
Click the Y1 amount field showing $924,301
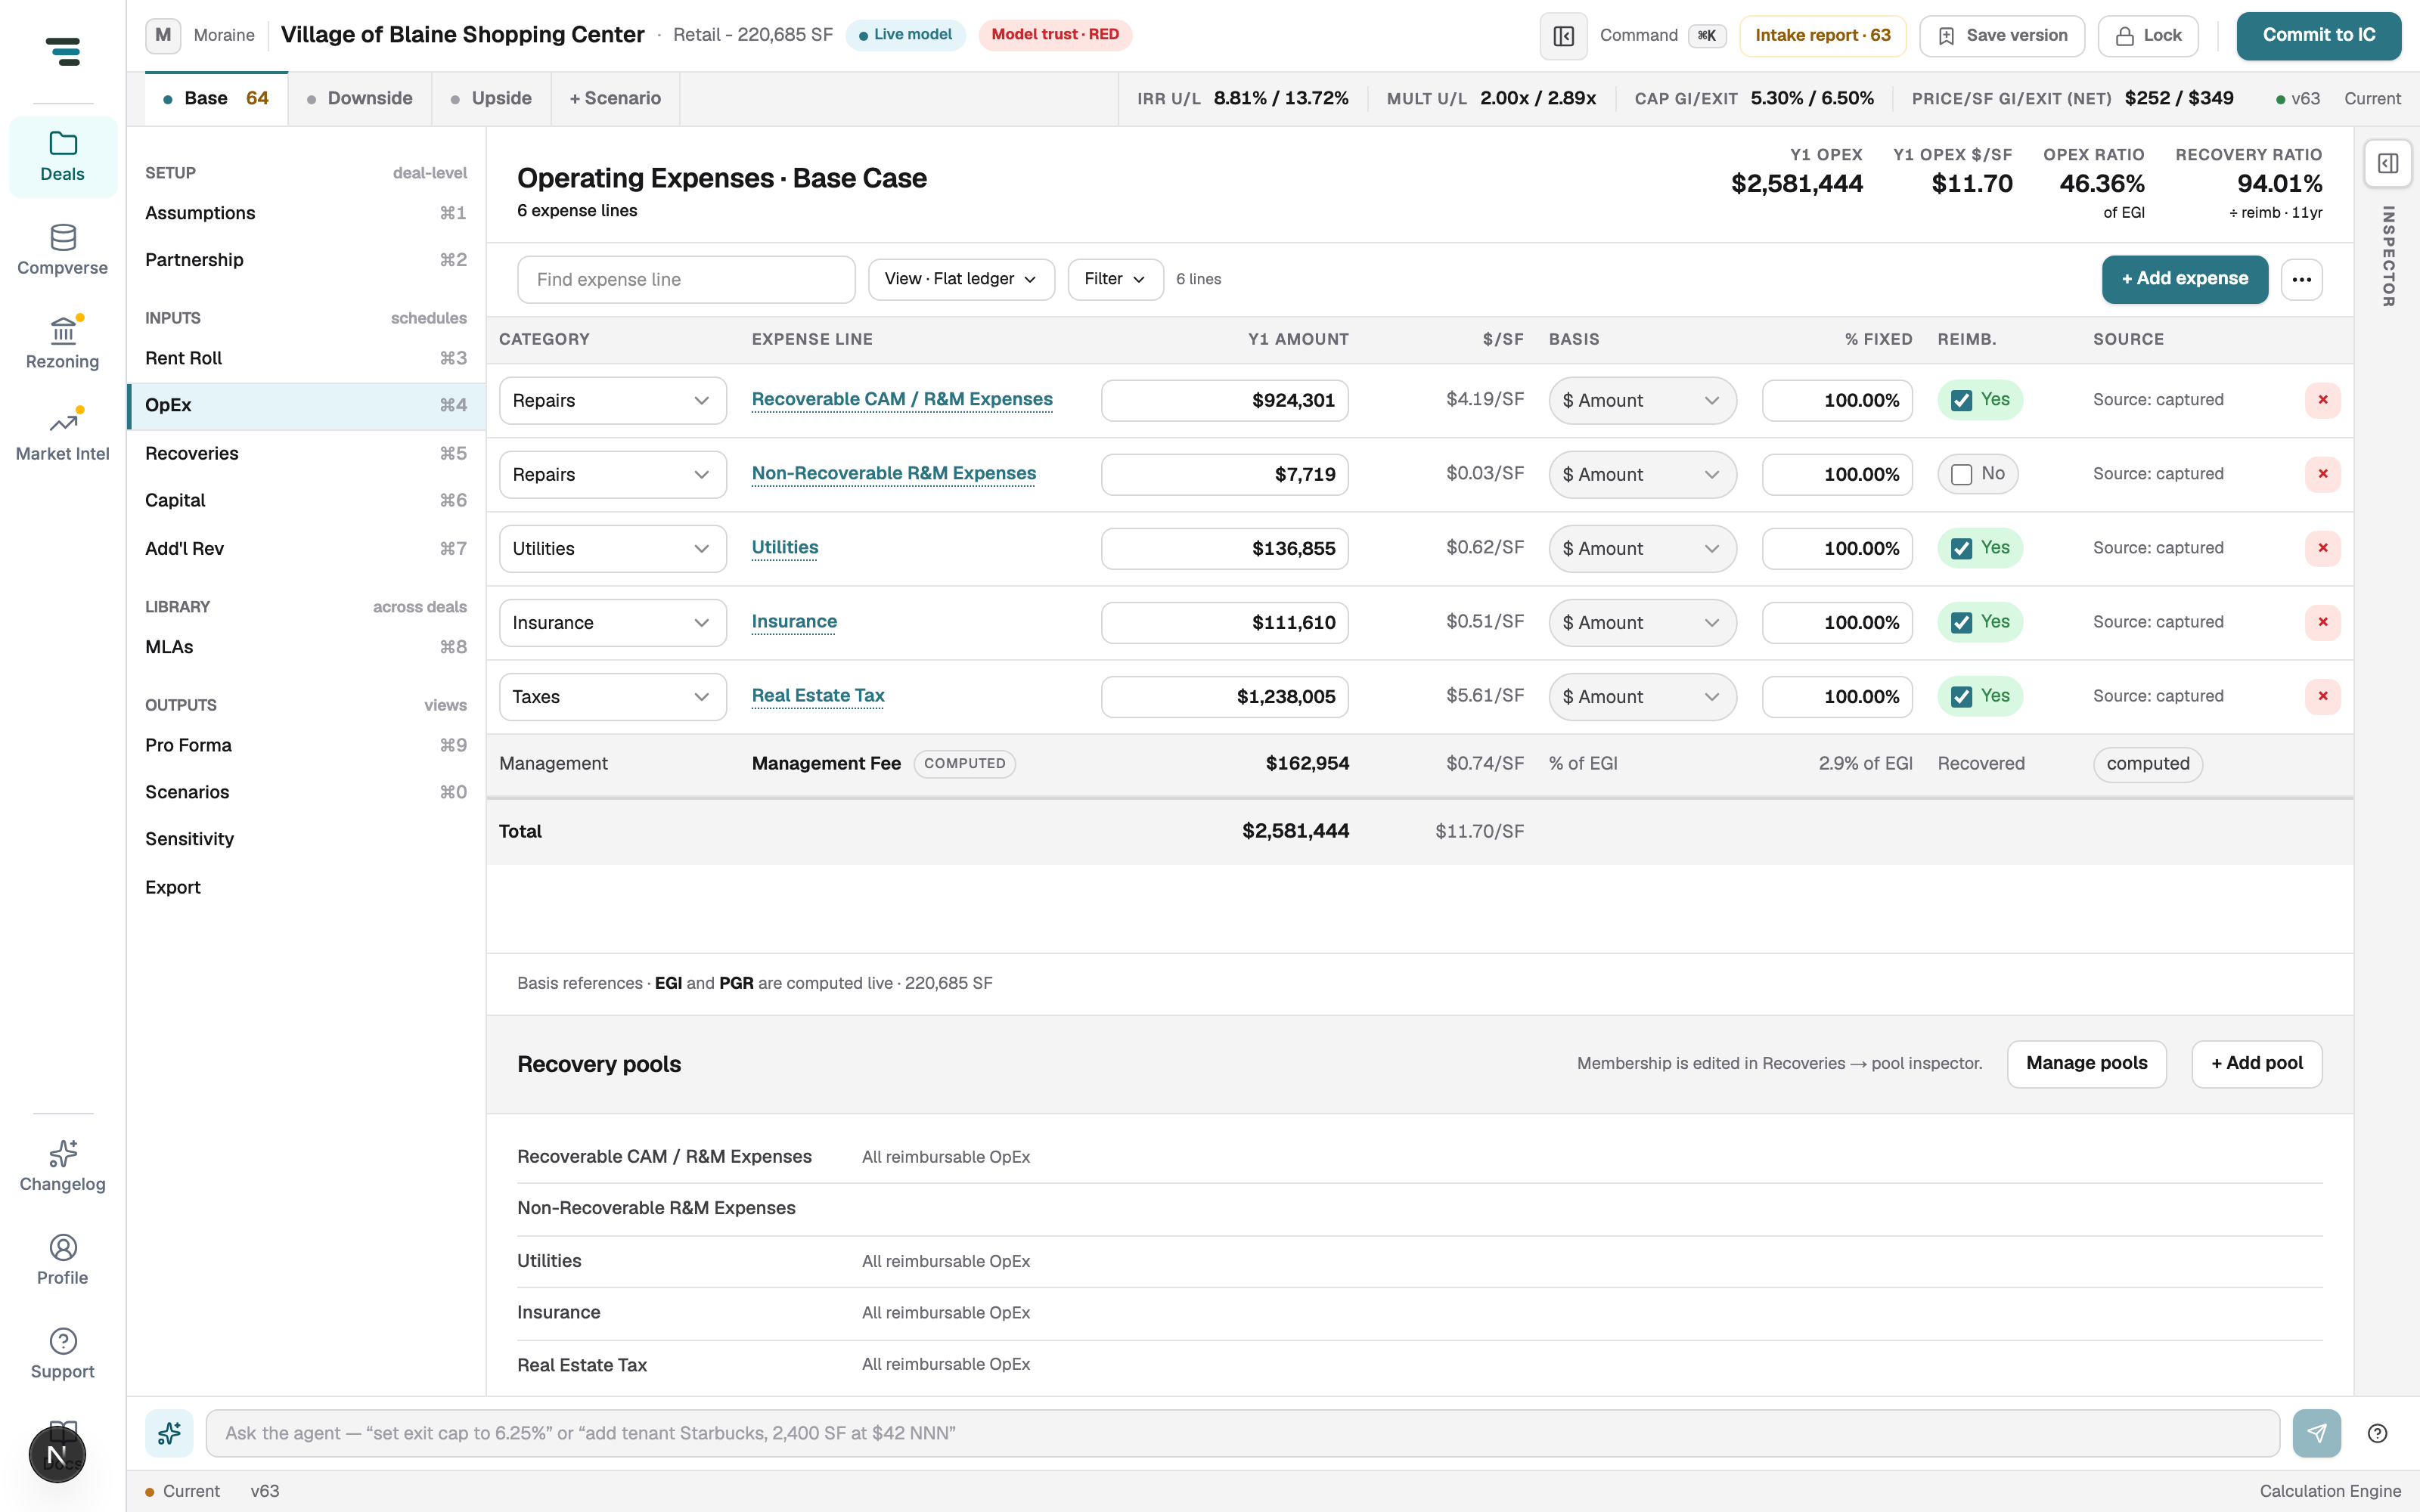tap(1225, 400)
